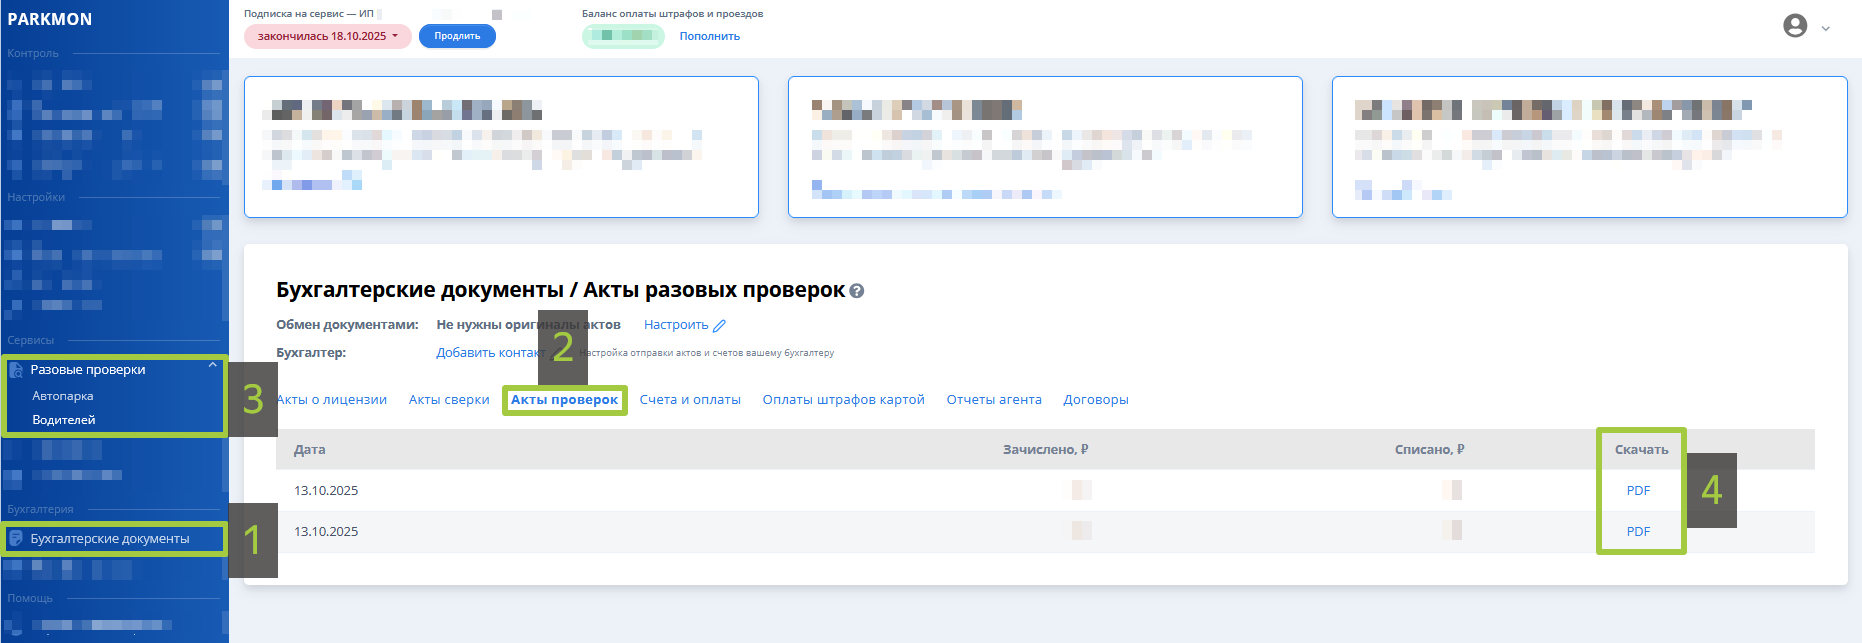This screenshot has height=643, width=1862.
Task: Switch to the Акты сверки tab
Action: pyautogui.click(x=449, y=400)
